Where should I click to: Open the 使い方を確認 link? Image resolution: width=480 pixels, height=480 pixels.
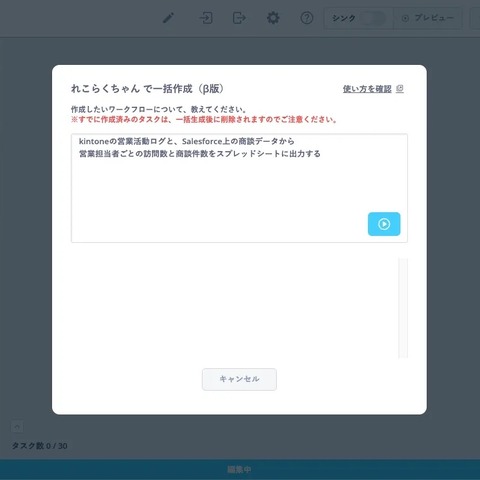tap(367, 89)
